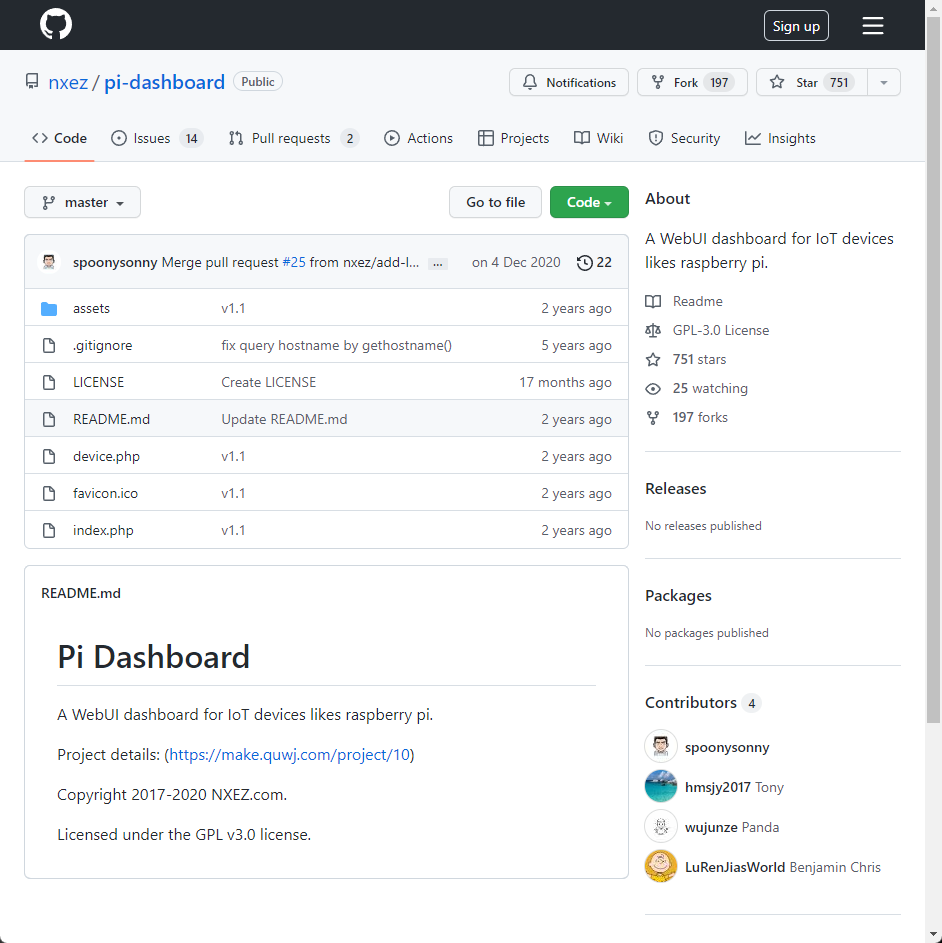
Task: View commit history clock icon
Action: tap(585, 263)
